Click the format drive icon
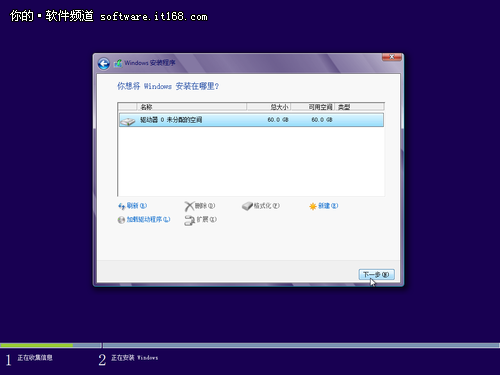This screenshot has height=375, width=500. (x=247, y=206)
